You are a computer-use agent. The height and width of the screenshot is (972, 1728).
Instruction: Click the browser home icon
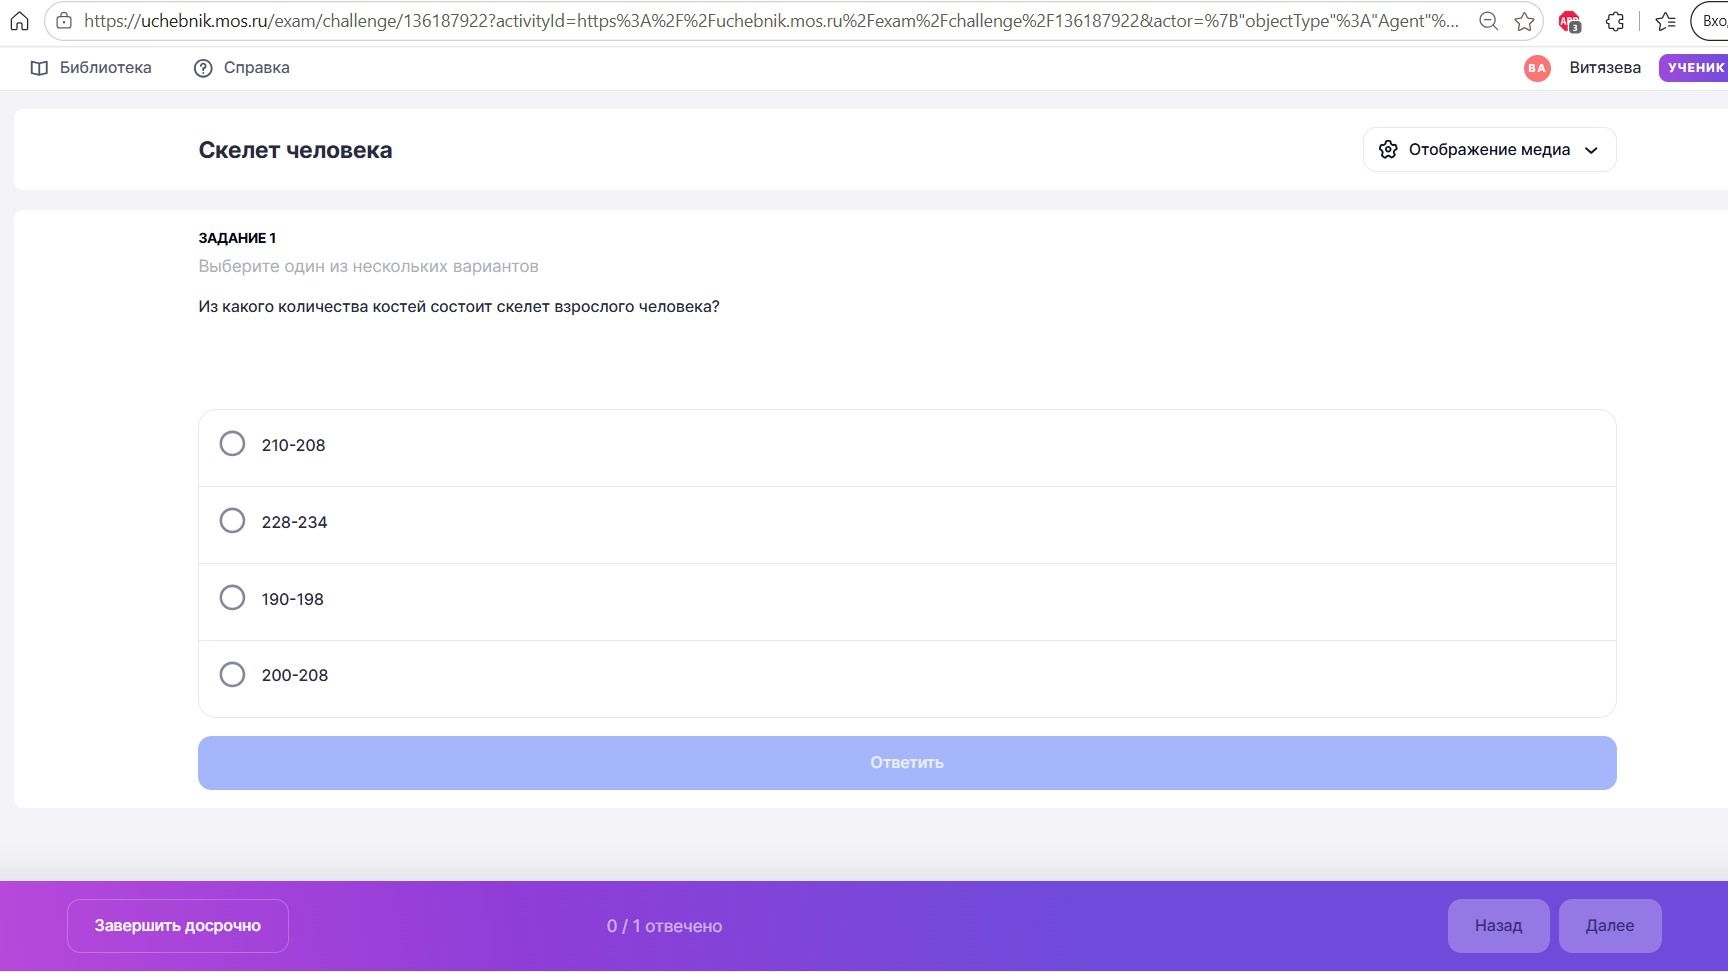click(x=19, y=21)
